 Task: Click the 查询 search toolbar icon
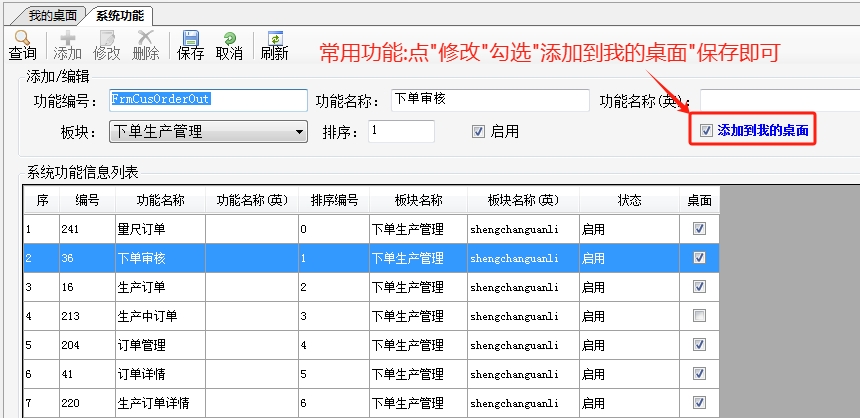[22, 44]
